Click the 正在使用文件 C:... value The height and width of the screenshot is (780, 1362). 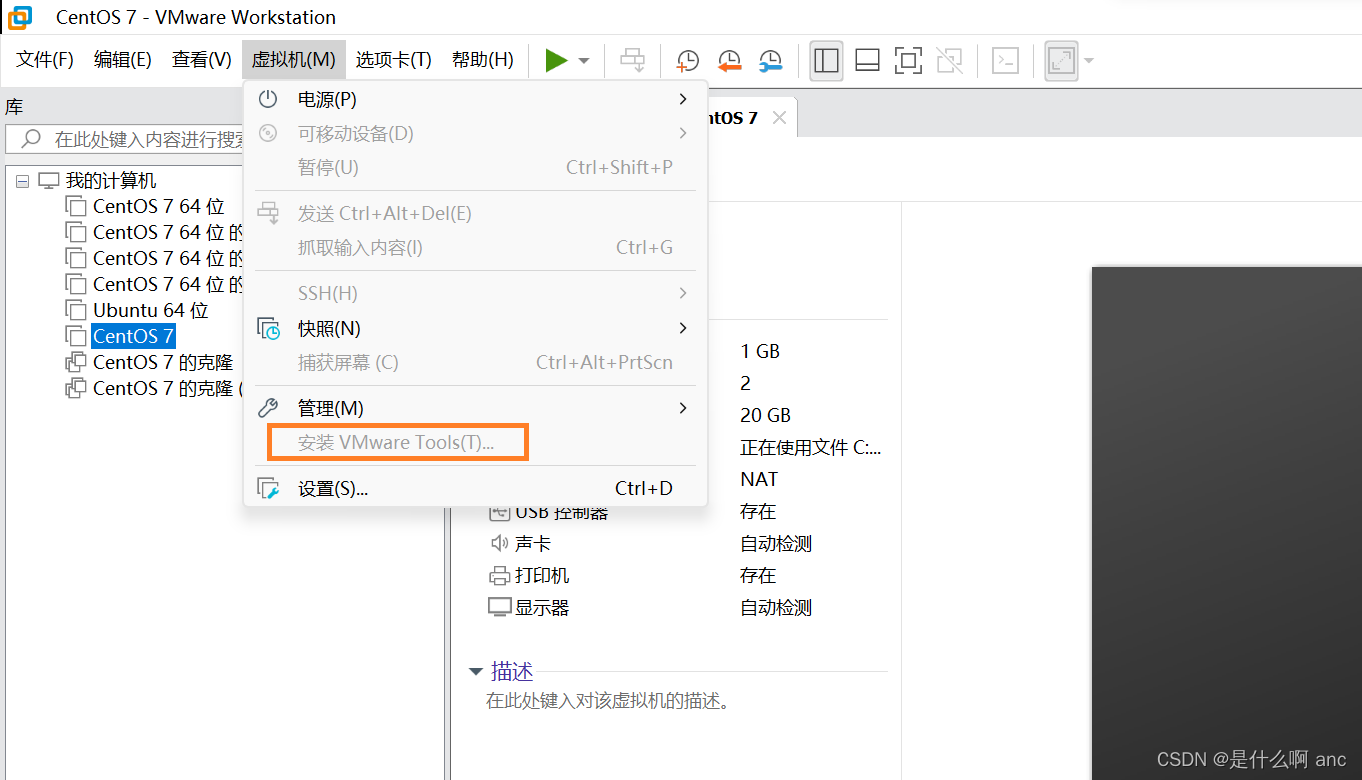pyautogui.click(x=811, y=448)
